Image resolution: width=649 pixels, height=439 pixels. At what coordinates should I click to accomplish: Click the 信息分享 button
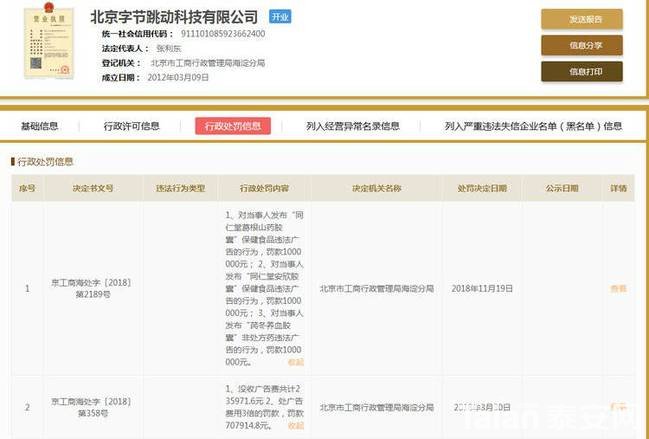(x=582, y=45)
